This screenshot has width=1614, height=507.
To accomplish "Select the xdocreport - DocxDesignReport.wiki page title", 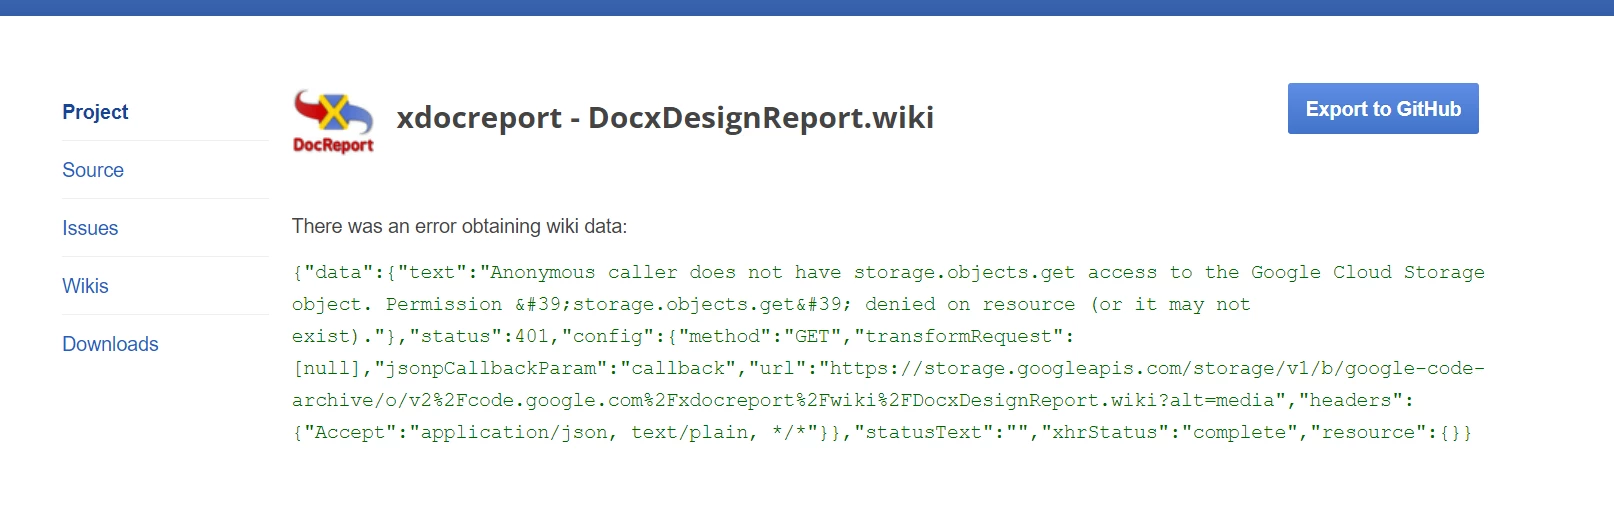I will click(x=665, y=118).
